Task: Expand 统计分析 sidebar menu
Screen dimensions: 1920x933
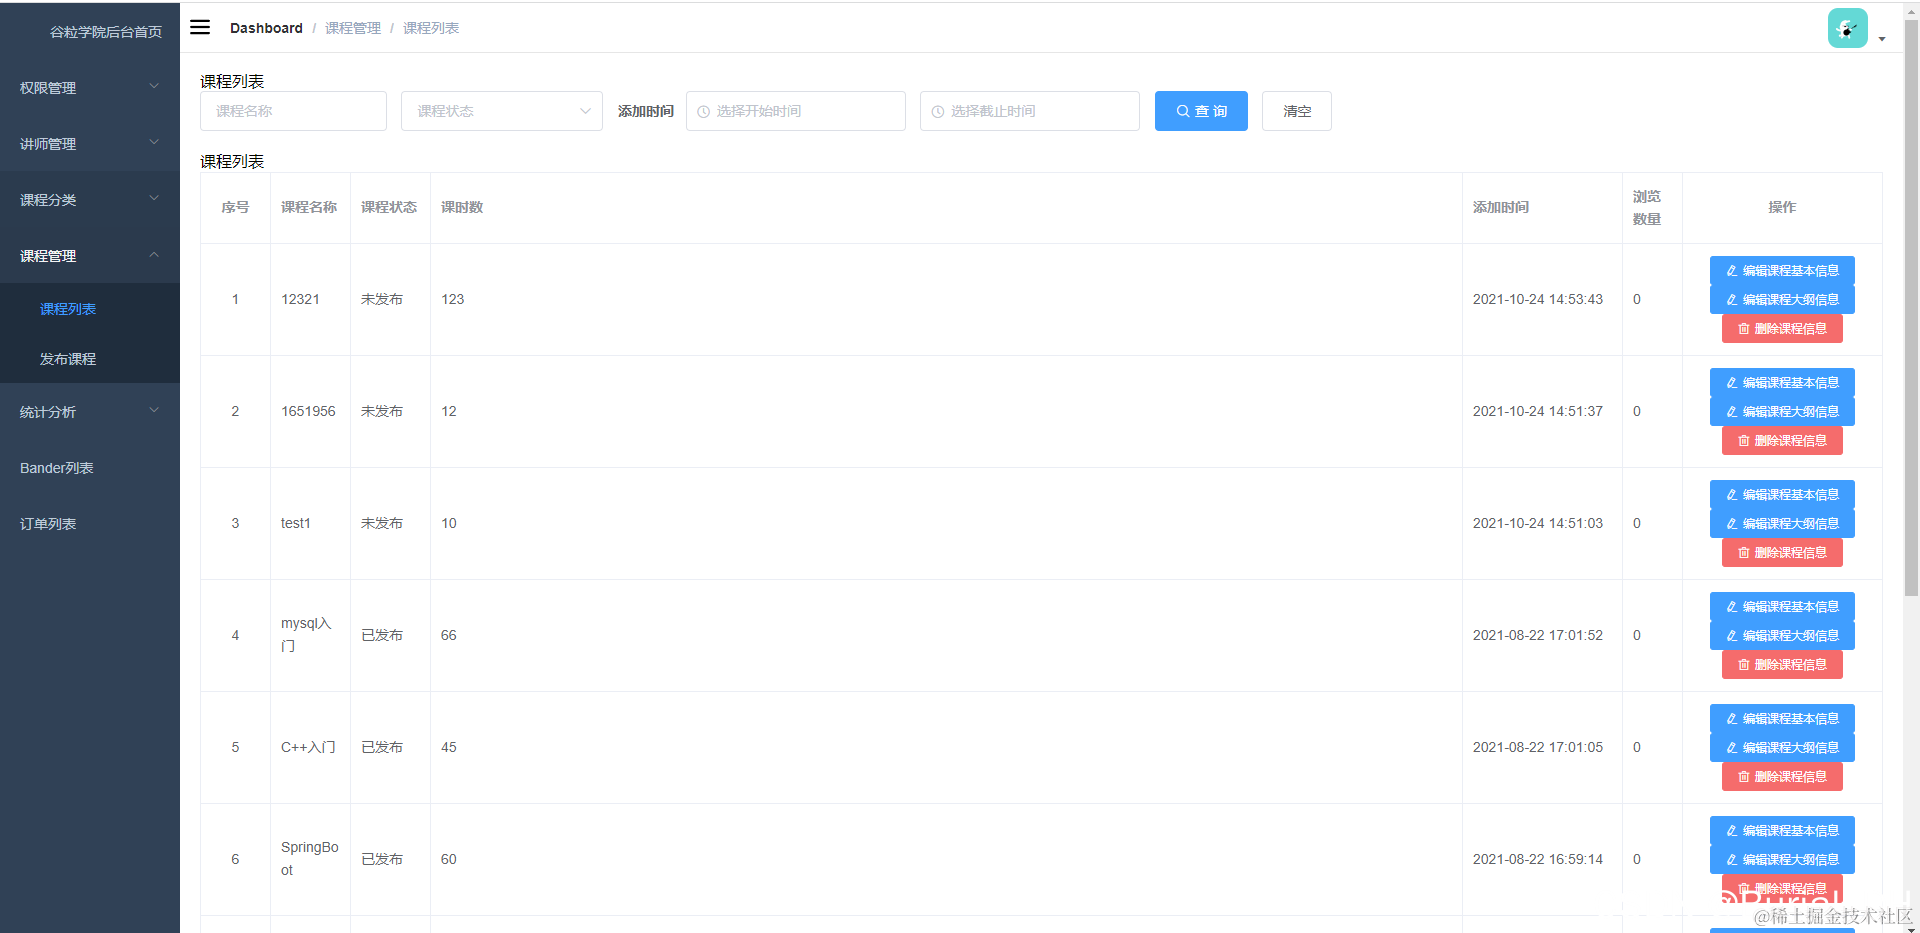Action: pos(90,412)
